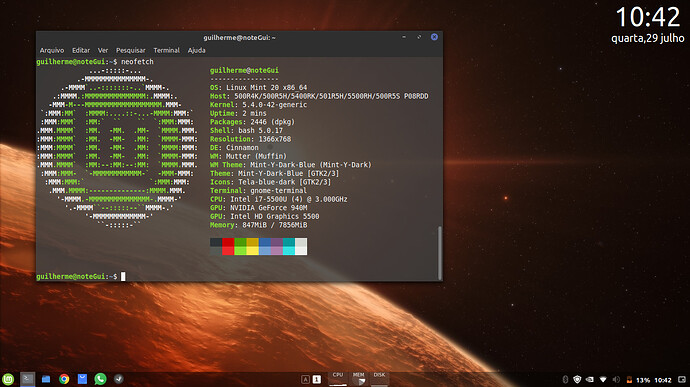
Task: Click the Terminal icon in the taskbar
Action: (28, 379)
